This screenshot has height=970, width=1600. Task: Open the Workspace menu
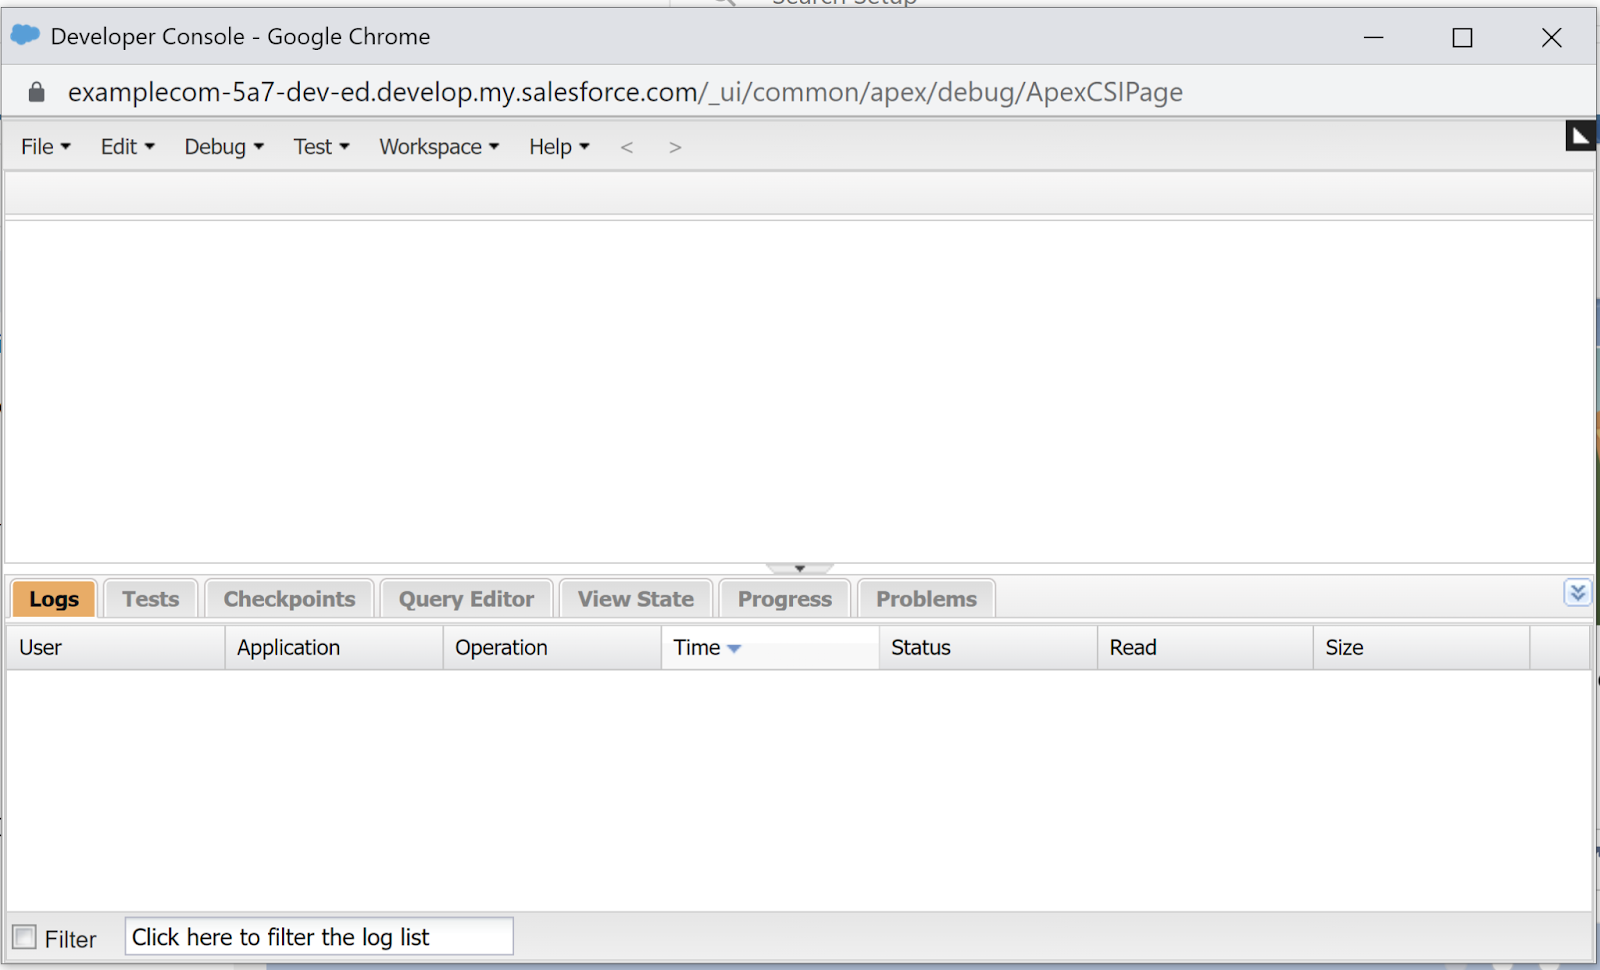click(x=439, y=147)
